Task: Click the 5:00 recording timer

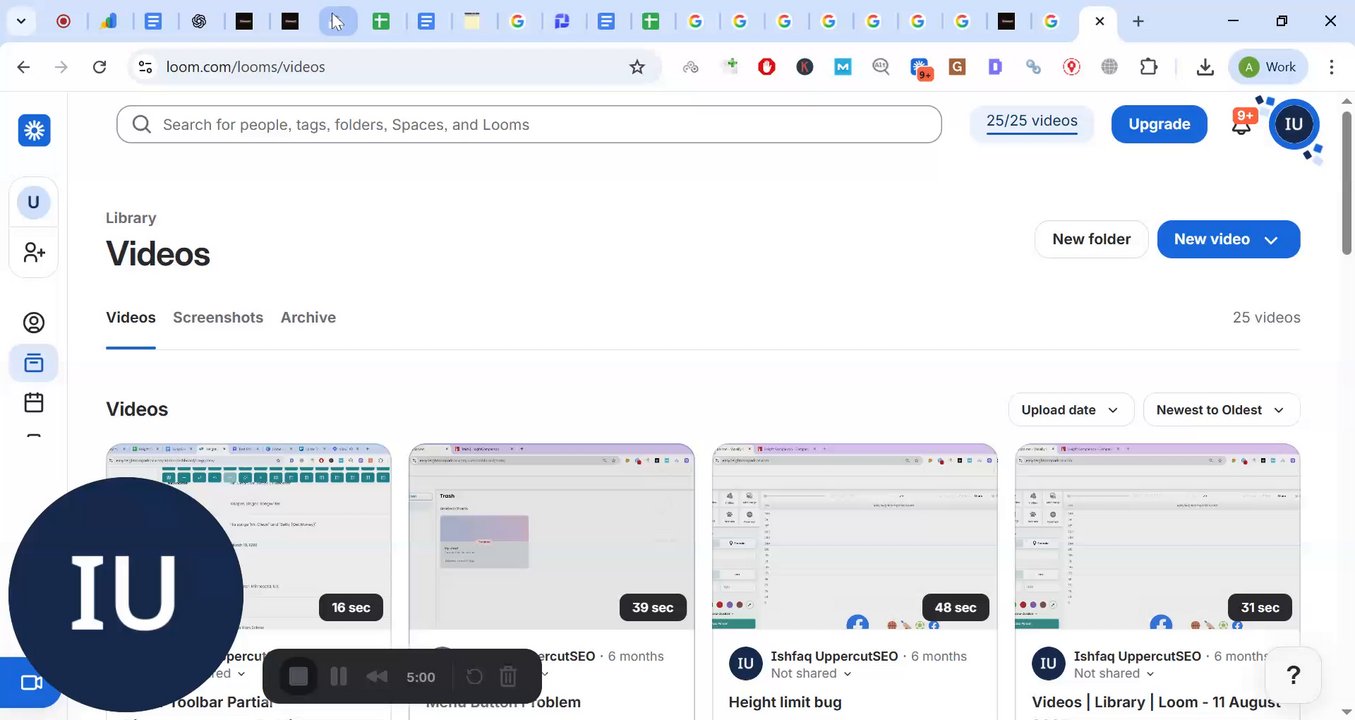Action: 421,677
